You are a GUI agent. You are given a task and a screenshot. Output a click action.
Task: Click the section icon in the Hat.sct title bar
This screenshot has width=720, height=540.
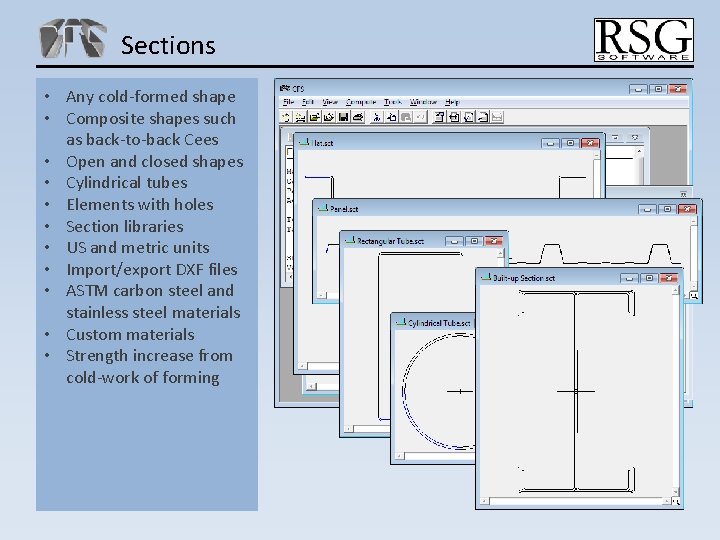tap(304, 143)
